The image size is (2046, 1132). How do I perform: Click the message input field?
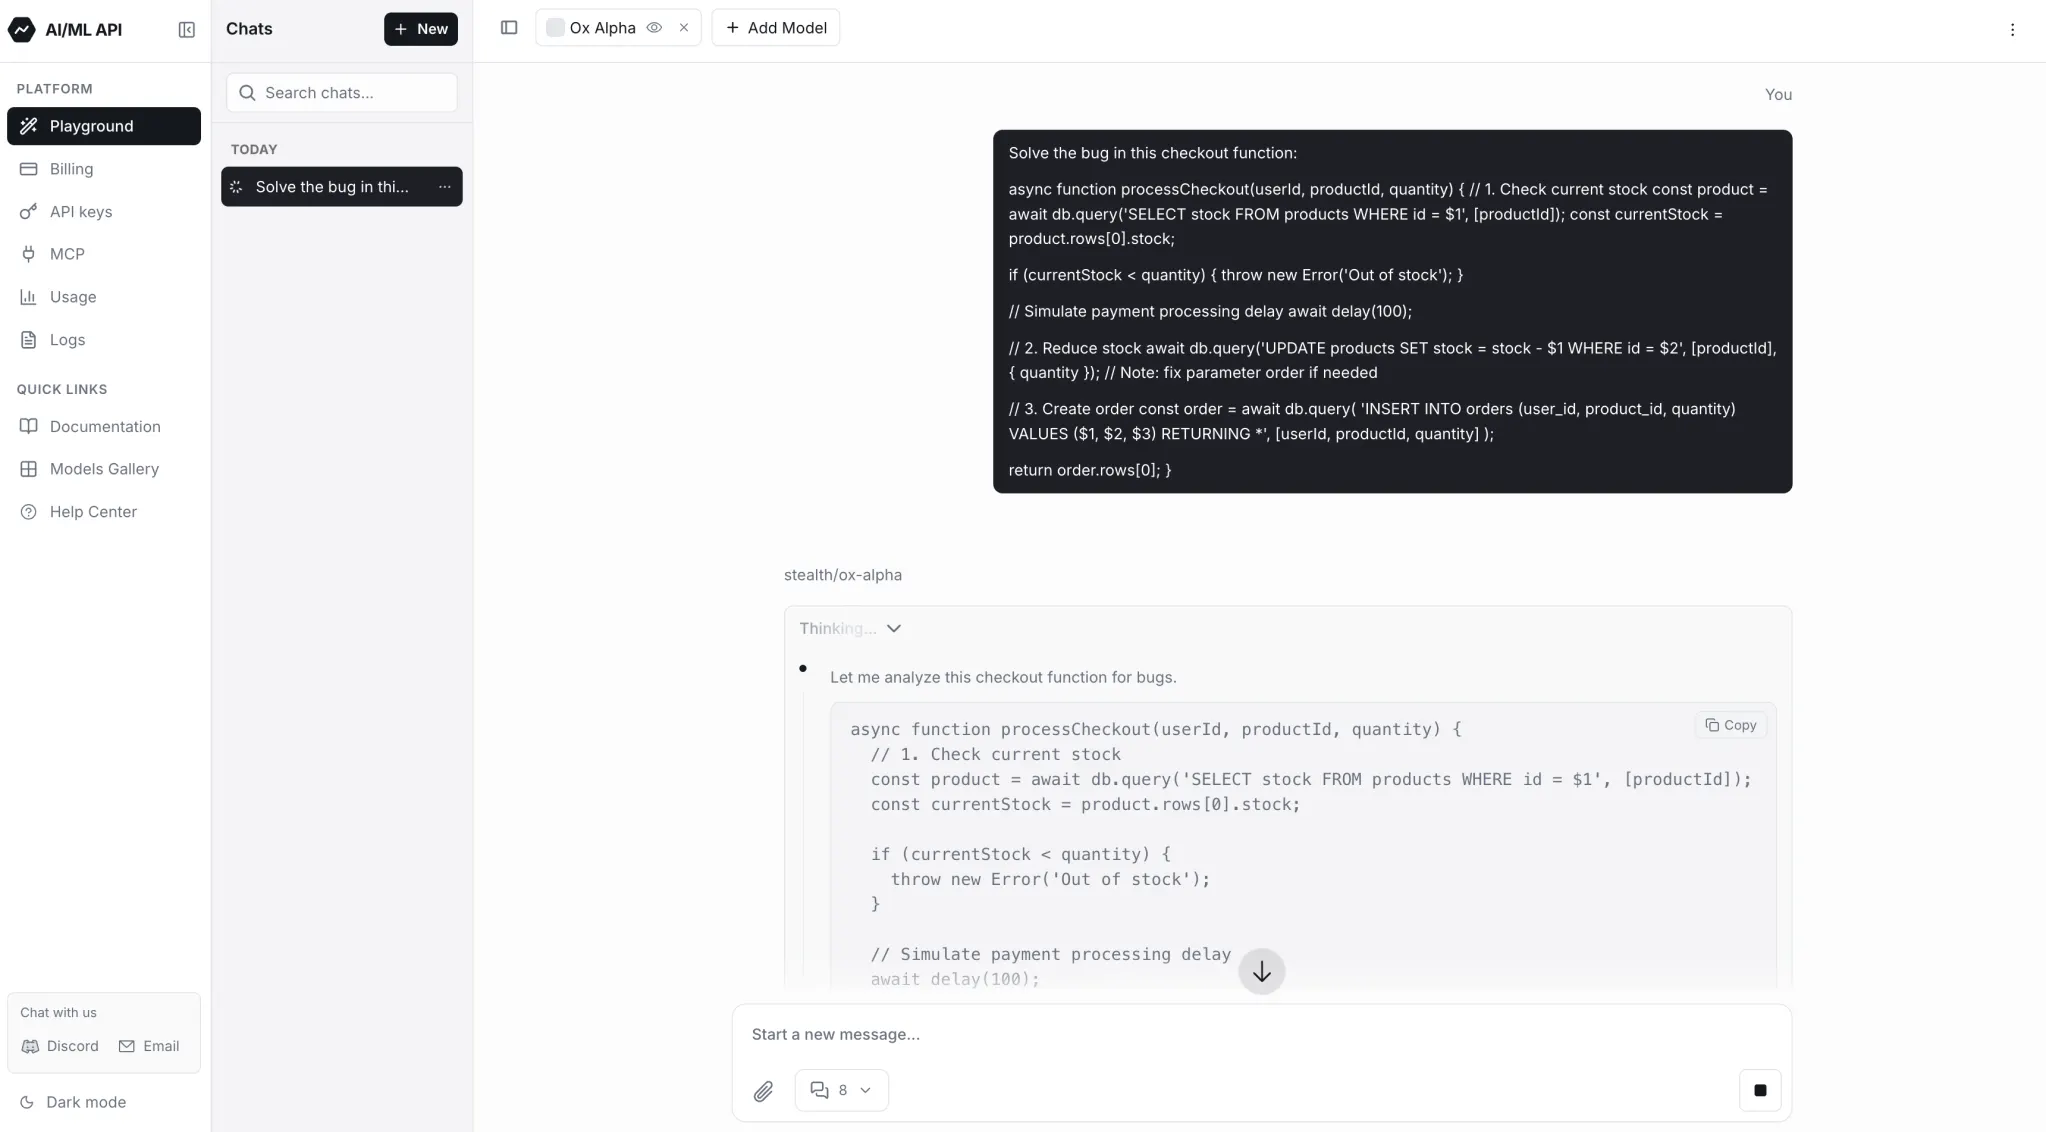1262,1034
